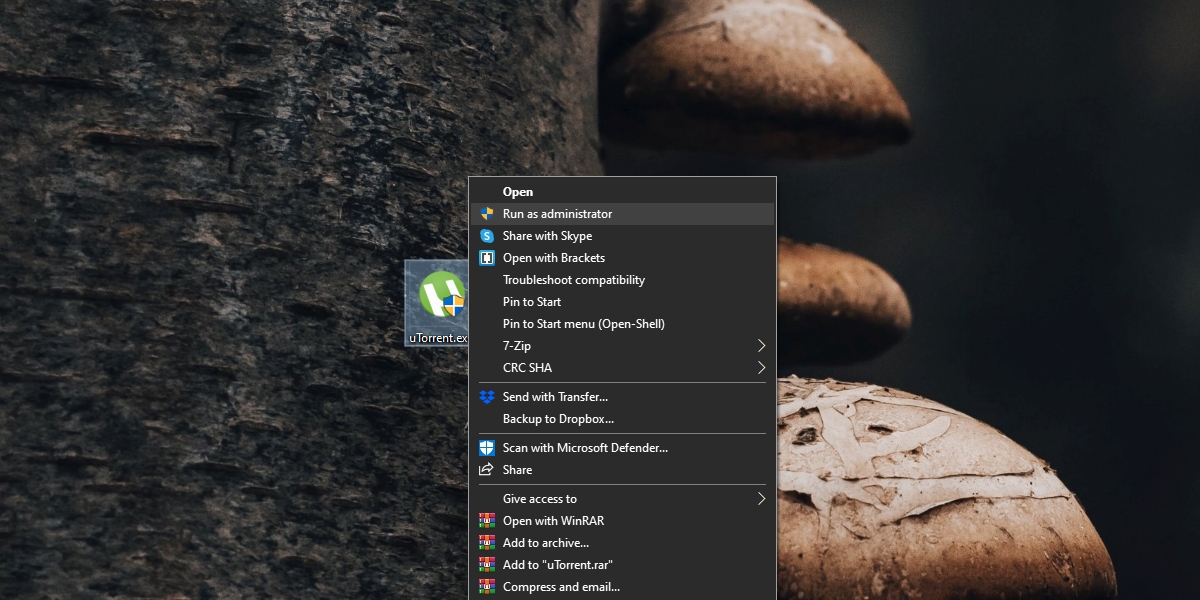This screenshot has width=1200, height=600.
Task: Click the Brackets icon in the context menu
Action: click(487, 258)
